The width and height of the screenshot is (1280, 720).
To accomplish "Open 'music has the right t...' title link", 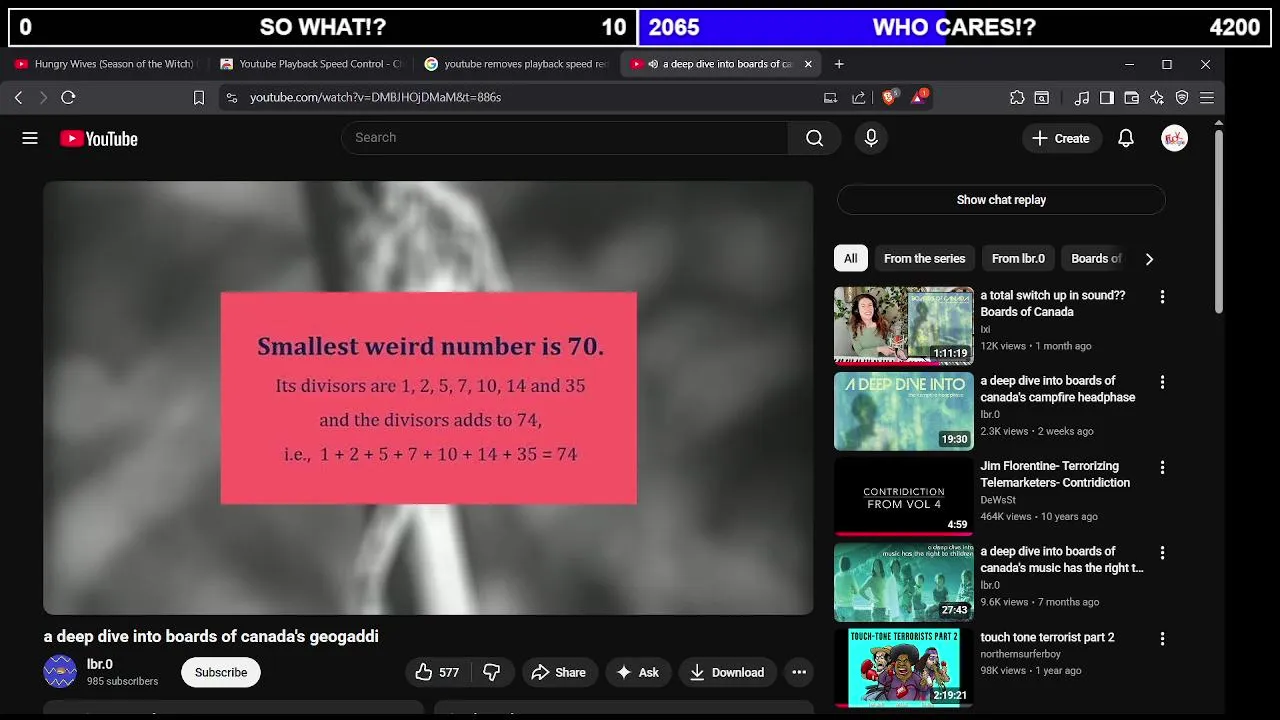I will click(x=1062, y=559).
